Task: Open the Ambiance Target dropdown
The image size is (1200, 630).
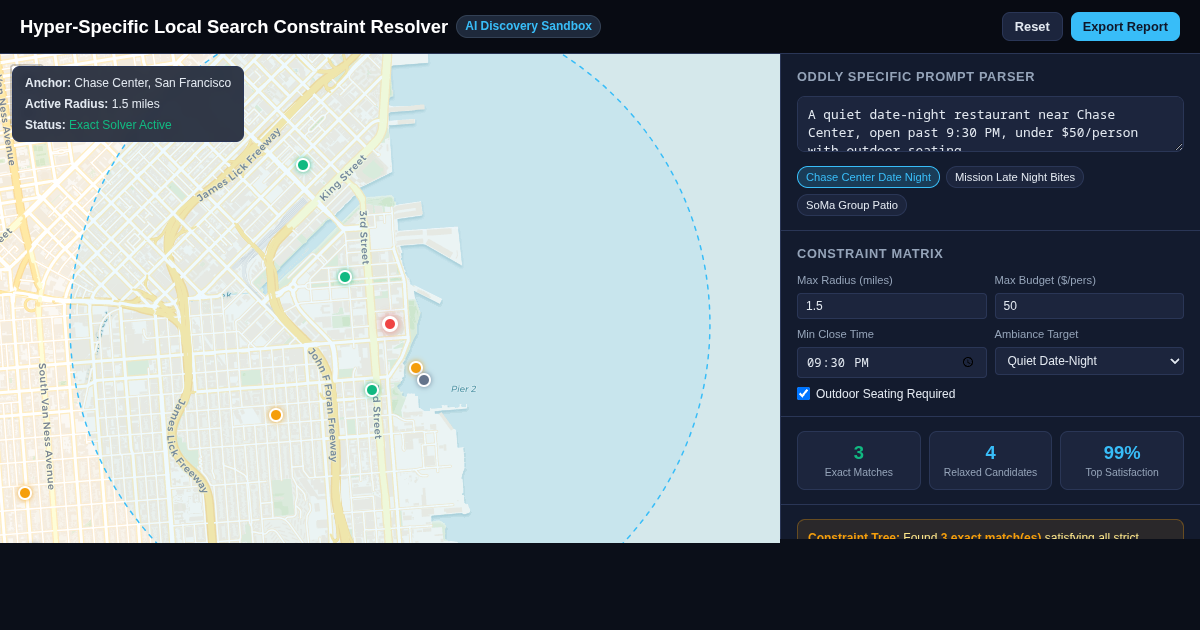Action: pos(1089,361)
